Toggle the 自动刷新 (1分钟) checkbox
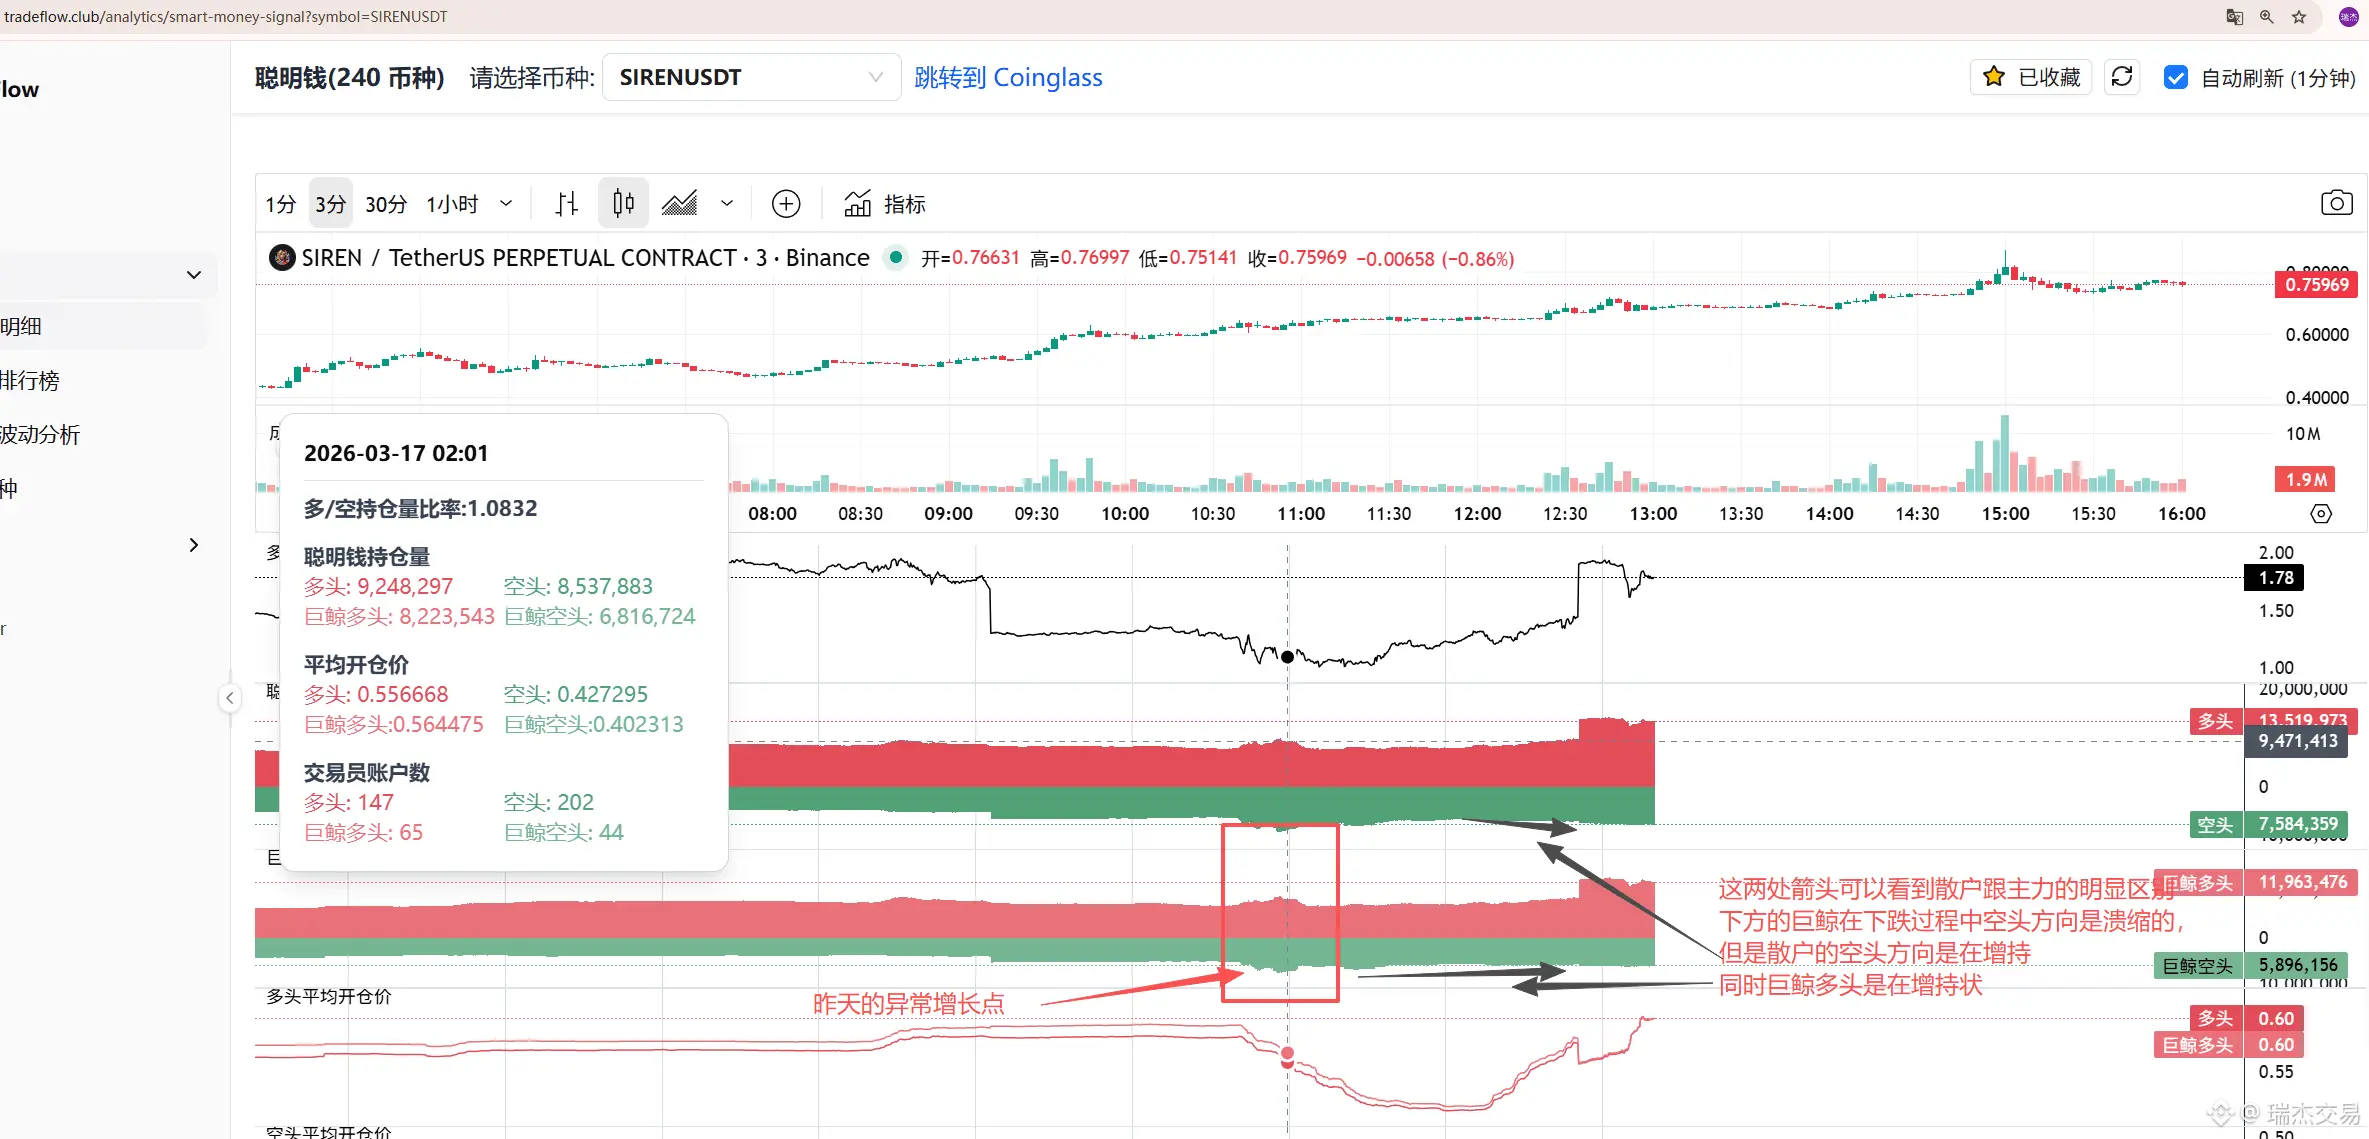This screenshot has width=2369, height=1139. point(2175,77)
